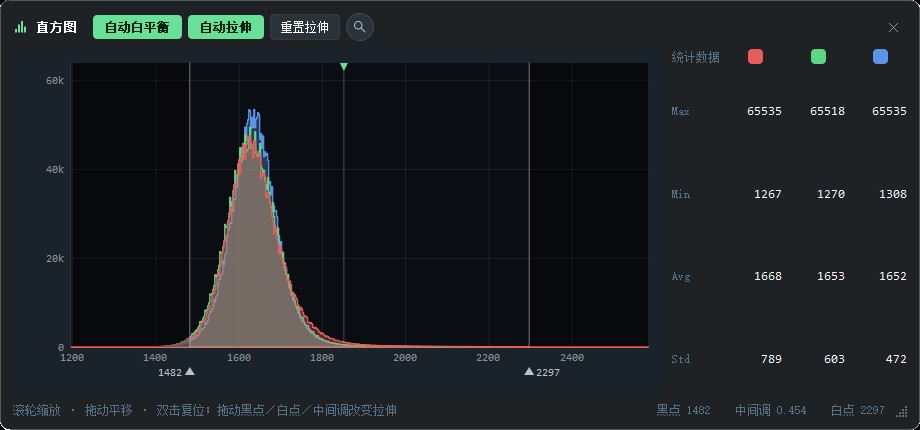
Task: Click the red Avg value 1668
Action: click(767, 276)
